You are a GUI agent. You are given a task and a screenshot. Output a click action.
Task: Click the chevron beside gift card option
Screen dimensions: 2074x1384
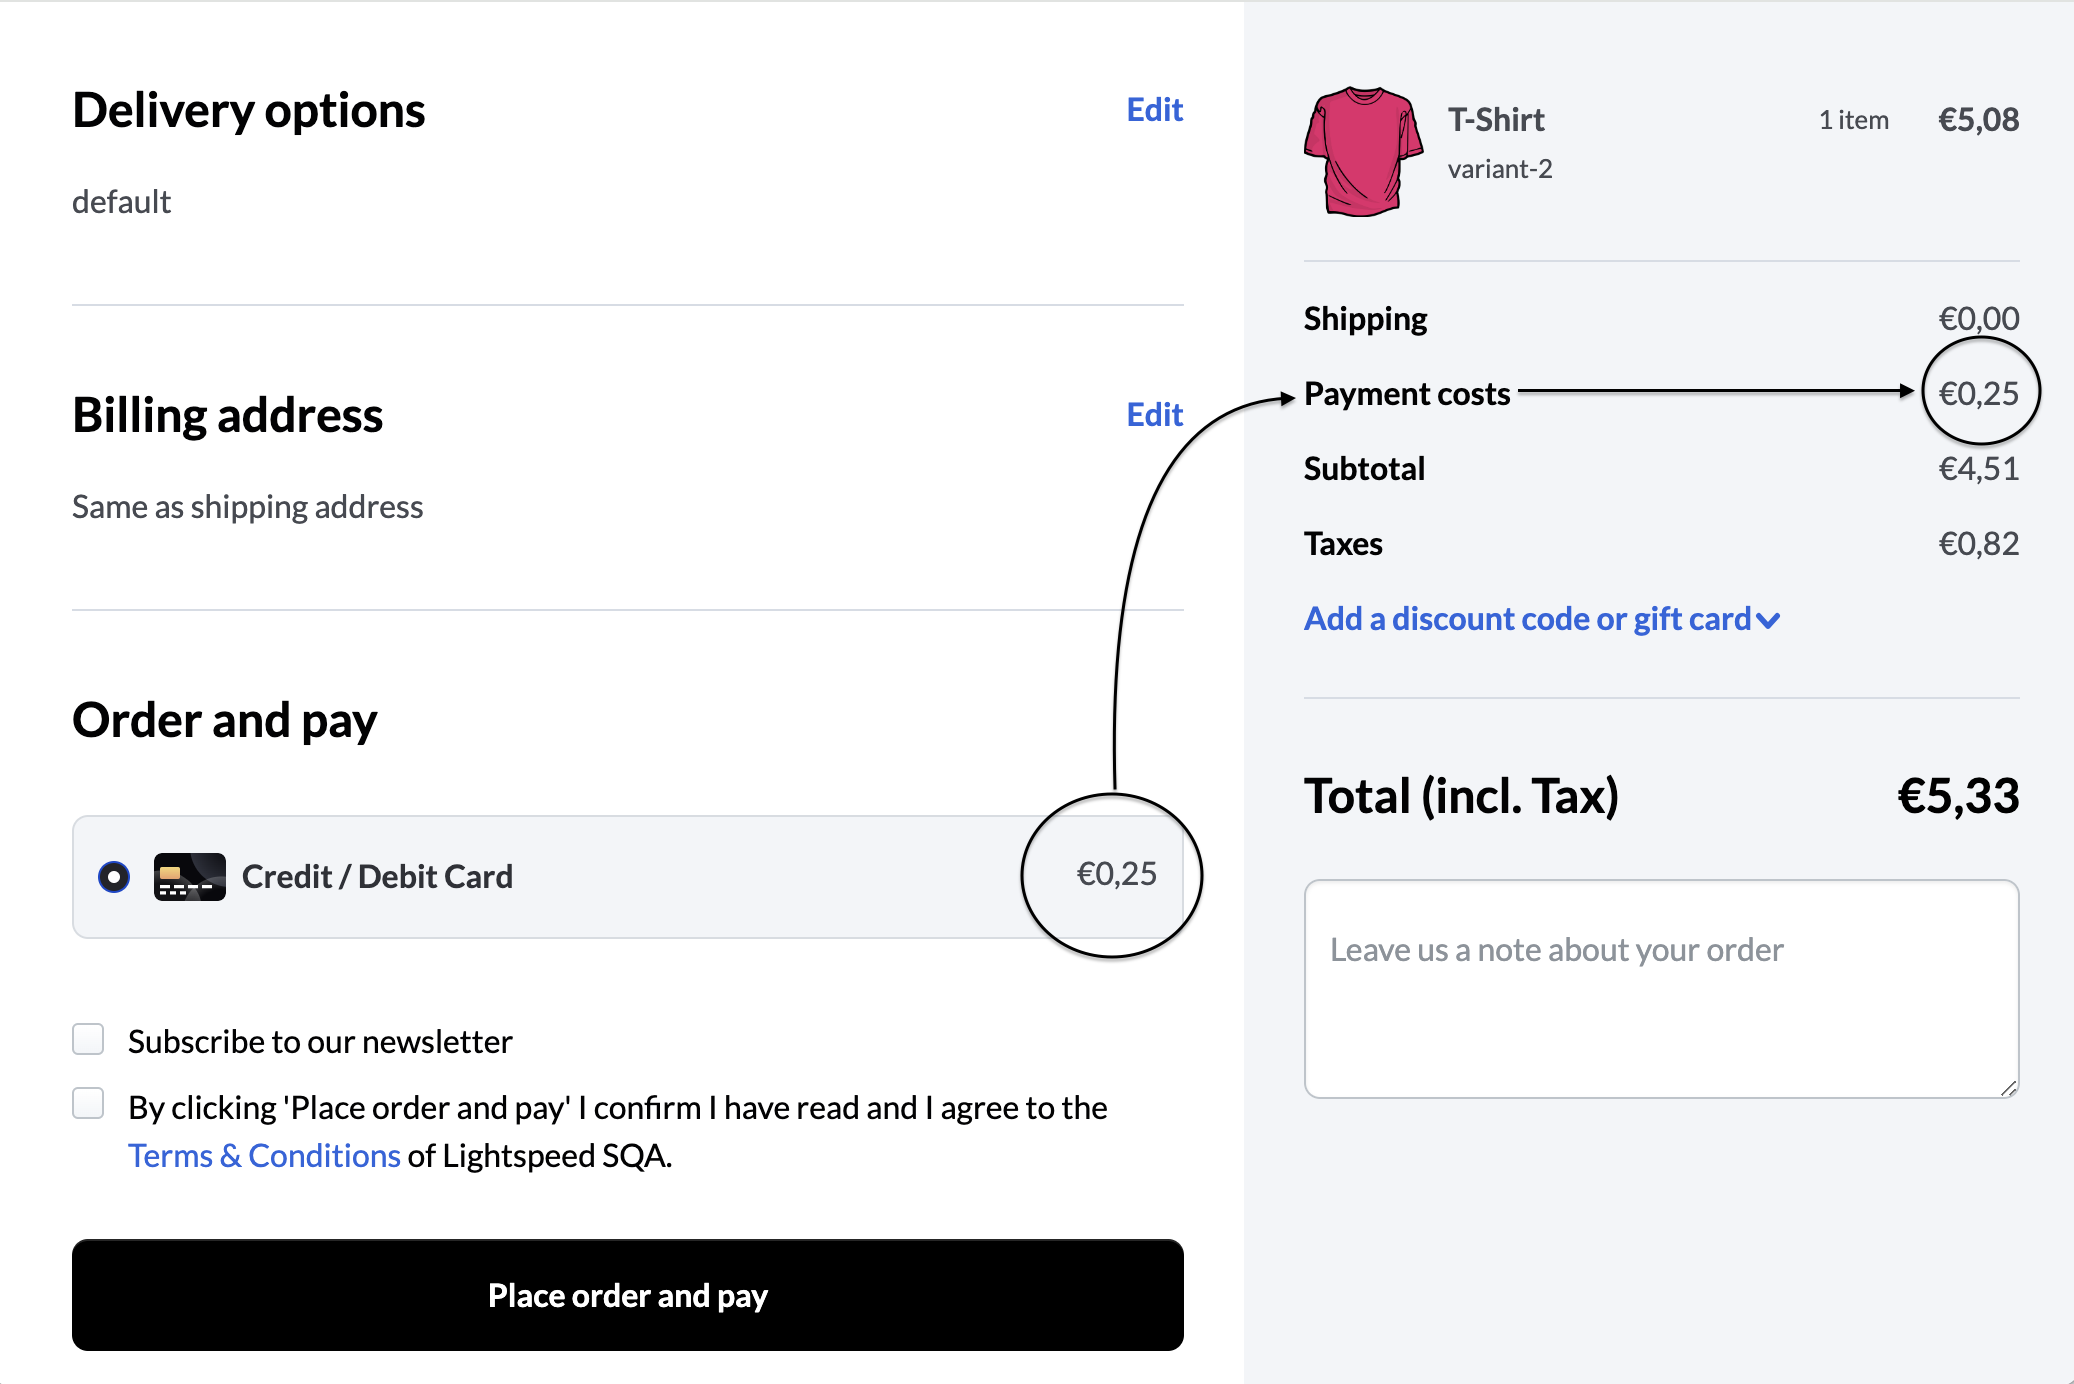coord(1769,620)
